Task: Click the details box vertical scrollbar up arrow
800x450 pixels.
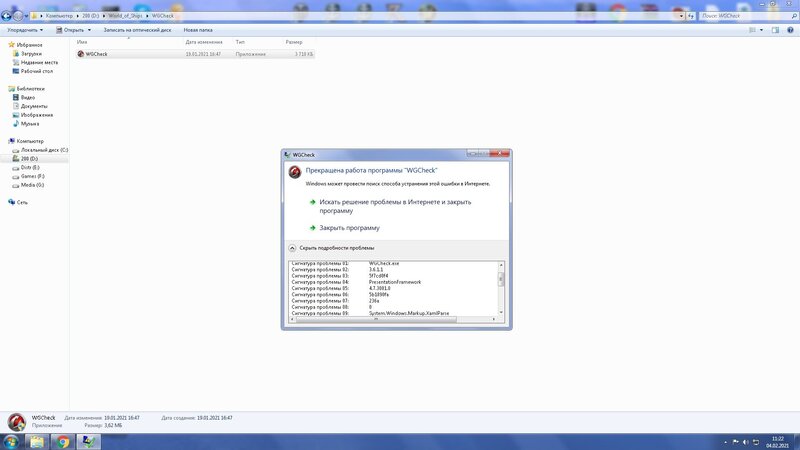Action: (x=501, y=265)
